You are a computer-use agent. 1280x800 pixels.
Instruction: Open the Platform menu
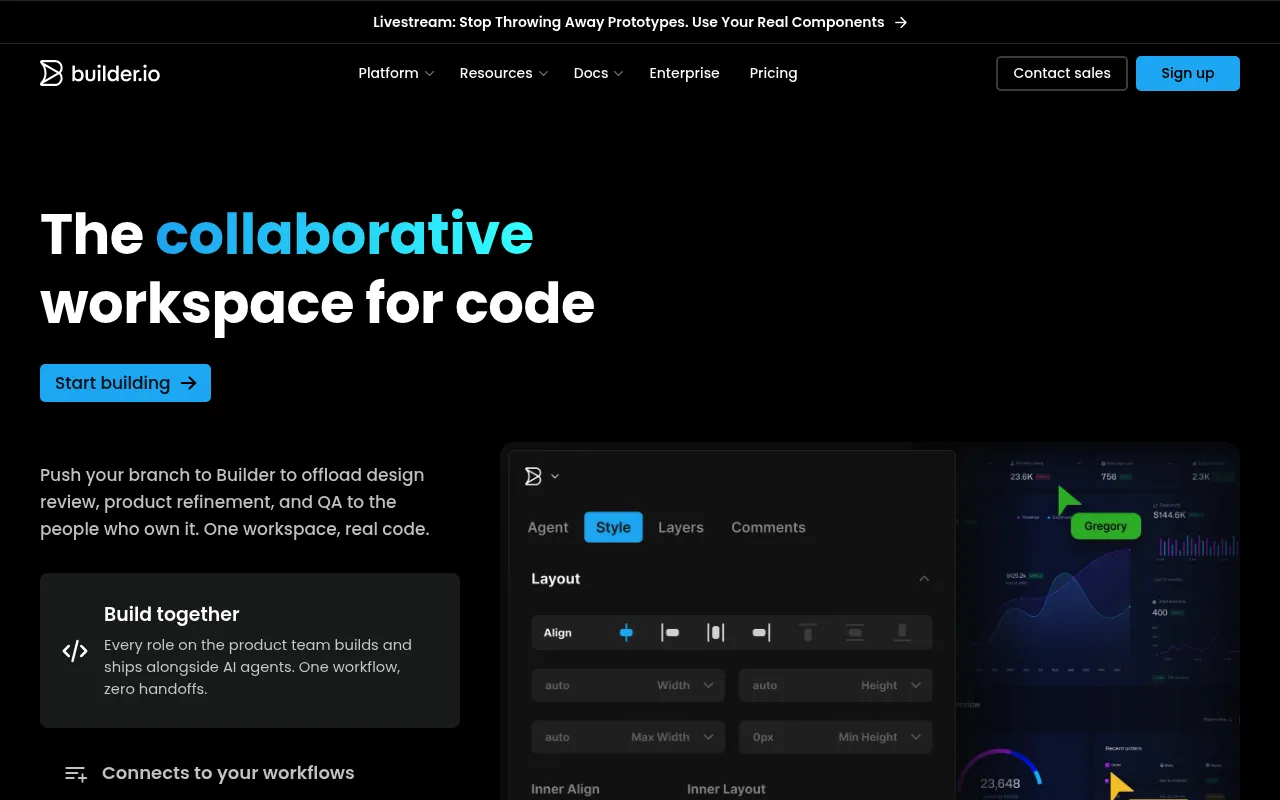tap(396, 73)
